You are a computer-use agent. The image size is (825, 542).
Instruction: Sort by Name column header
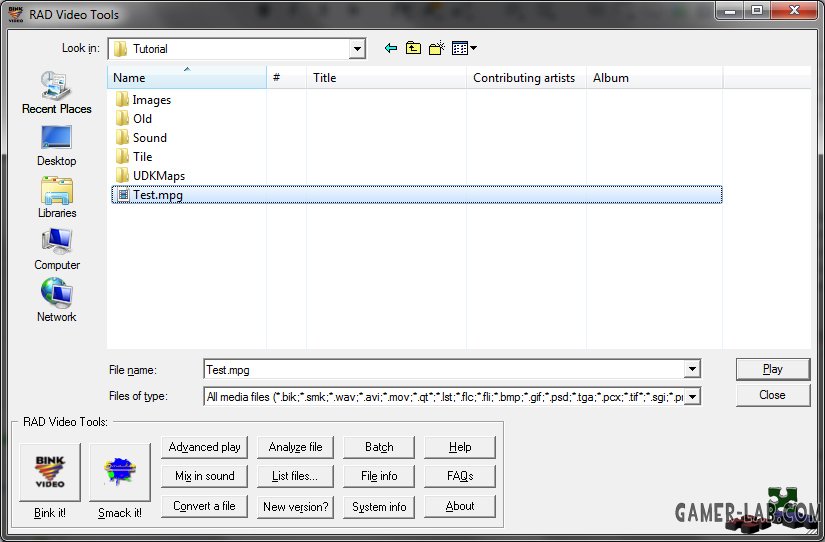[x=187, y=77]
